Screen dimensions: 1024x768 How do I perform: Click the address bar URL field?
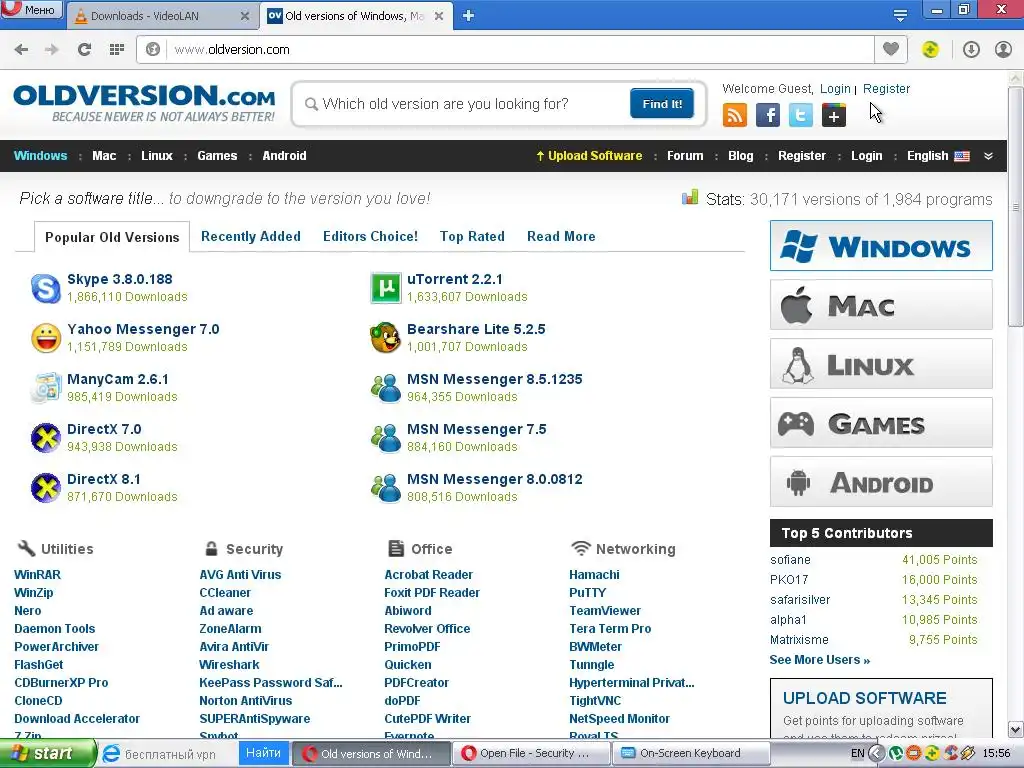click(x=519, y=50)
